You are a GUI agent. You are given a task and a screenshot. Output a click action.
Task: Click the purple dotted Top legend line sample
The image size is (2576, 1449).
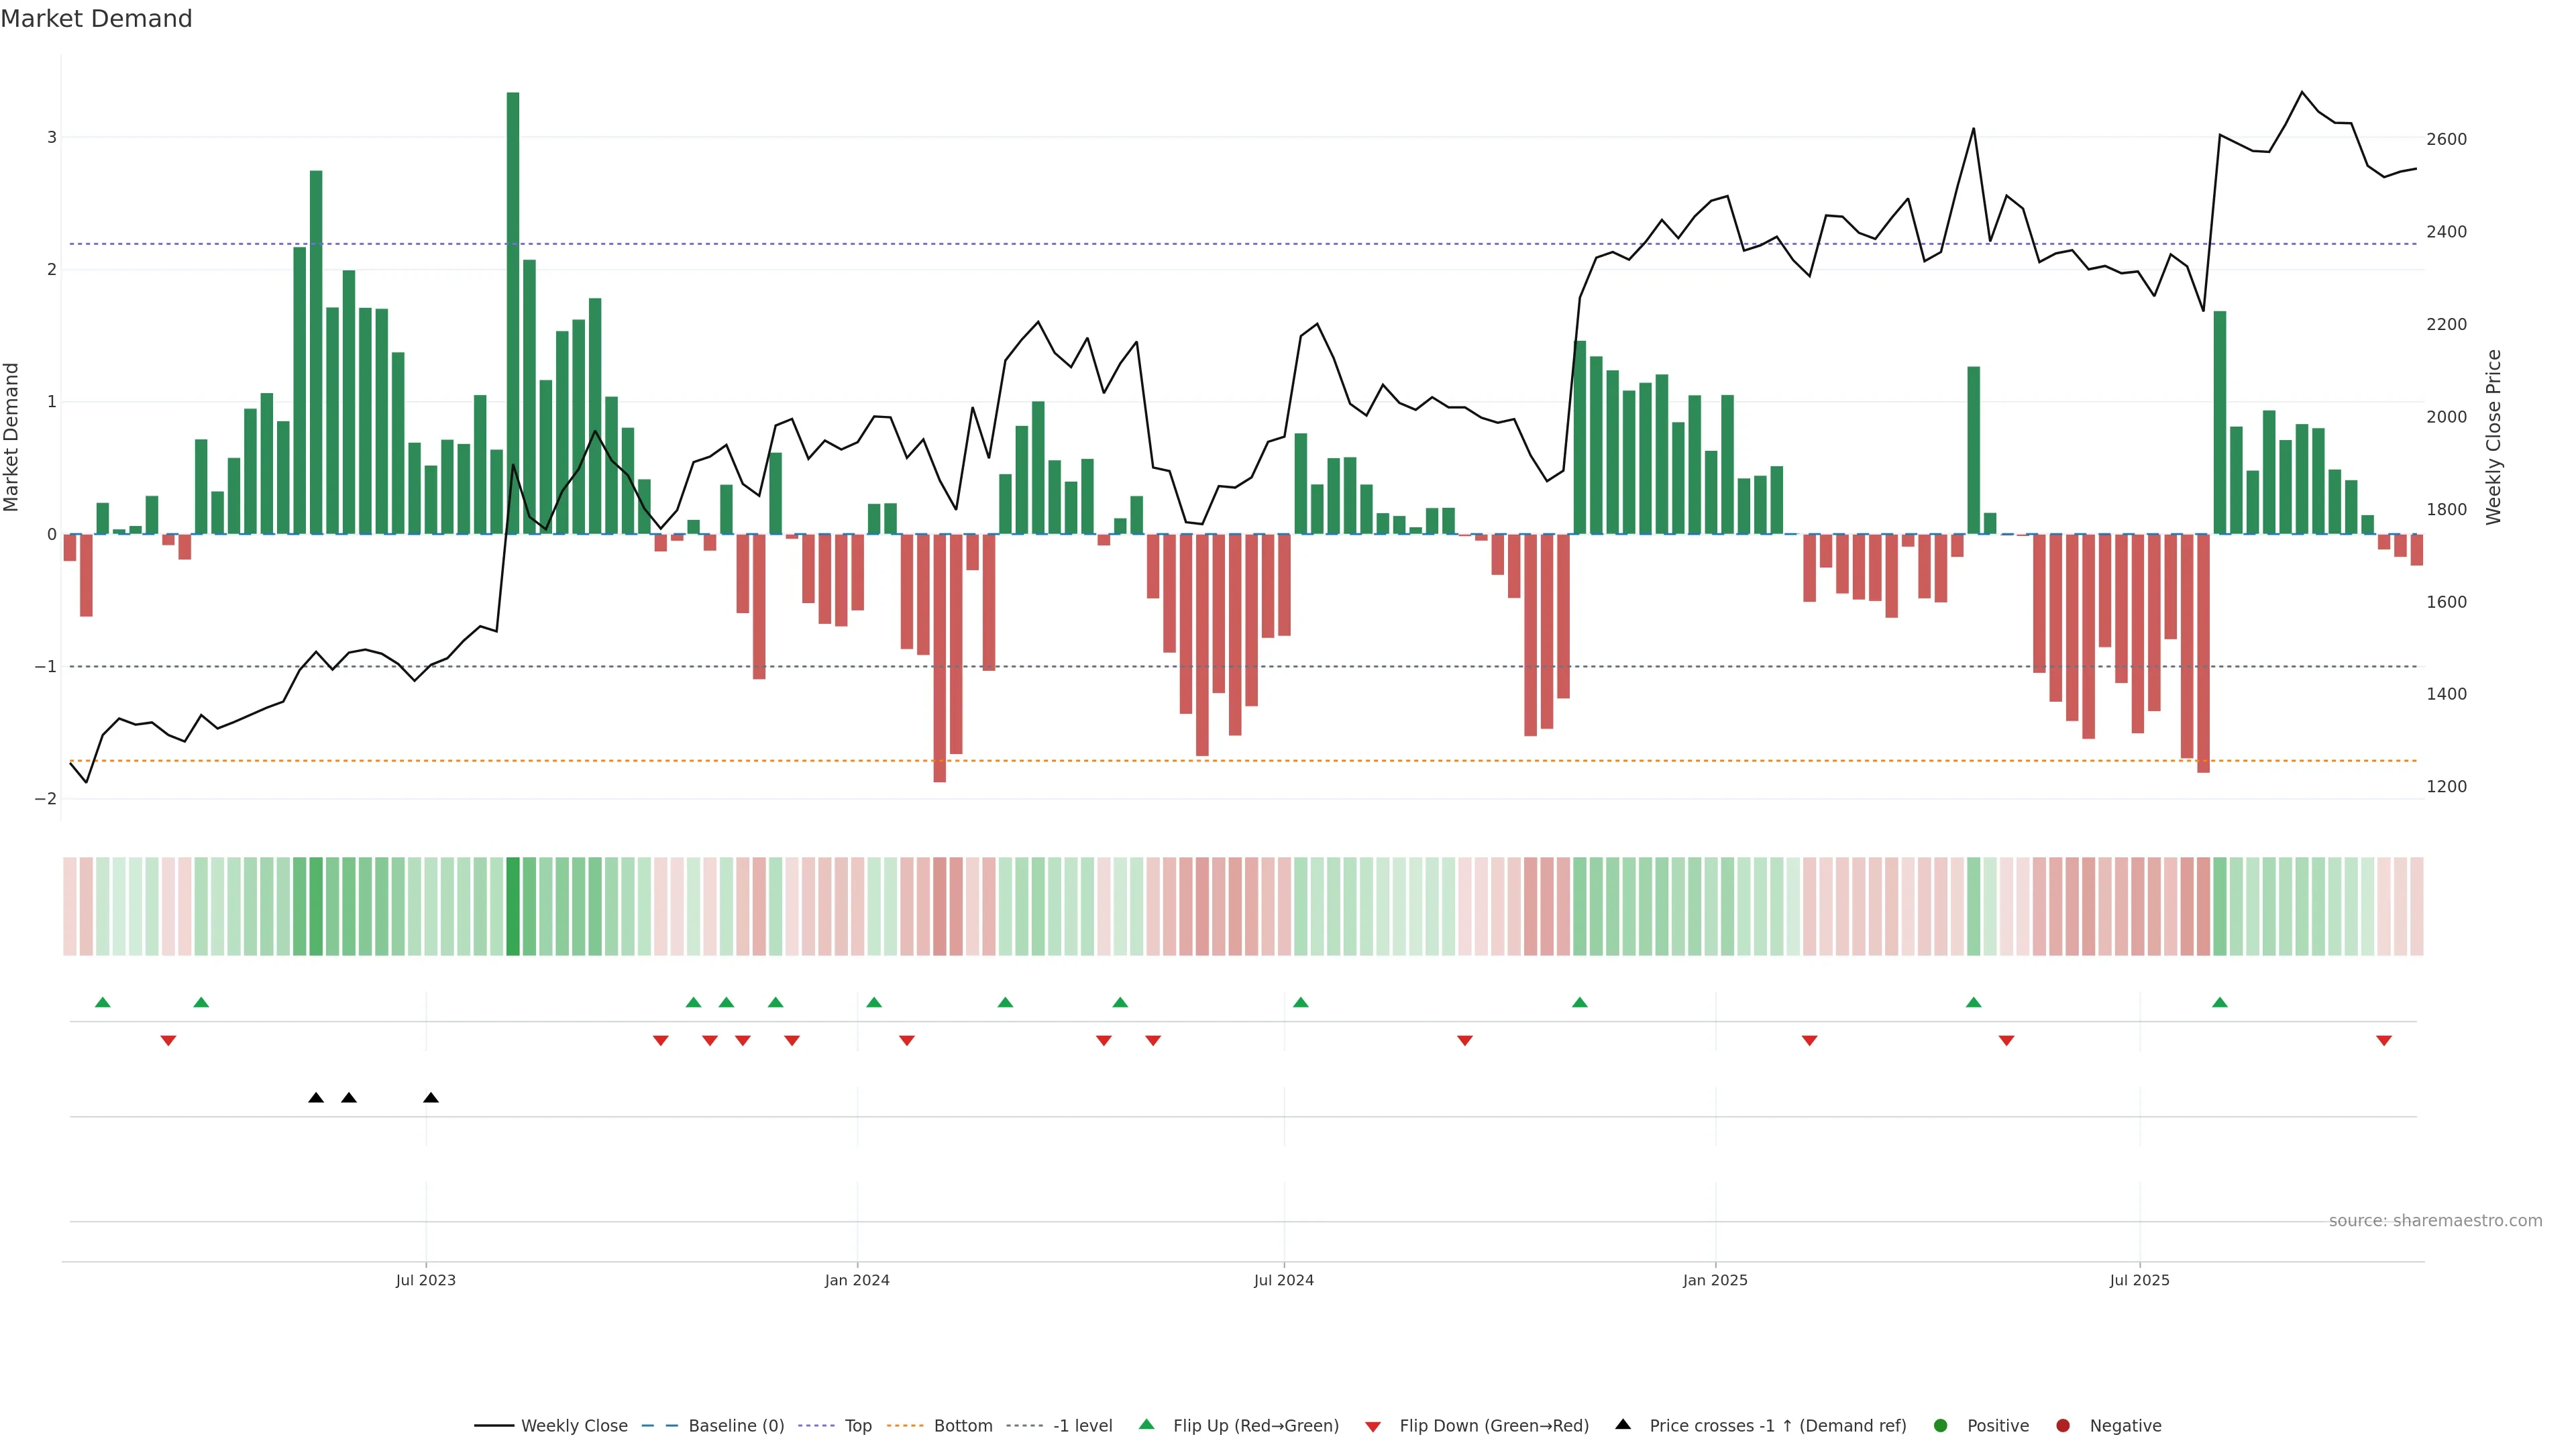click(x=818, y=1426)
